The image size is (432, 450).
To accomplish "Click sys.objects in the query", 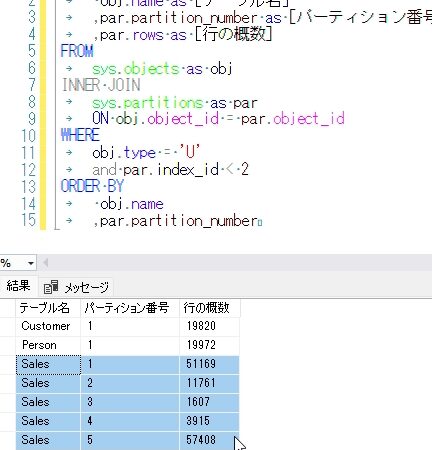I will (x=136, y=69).
